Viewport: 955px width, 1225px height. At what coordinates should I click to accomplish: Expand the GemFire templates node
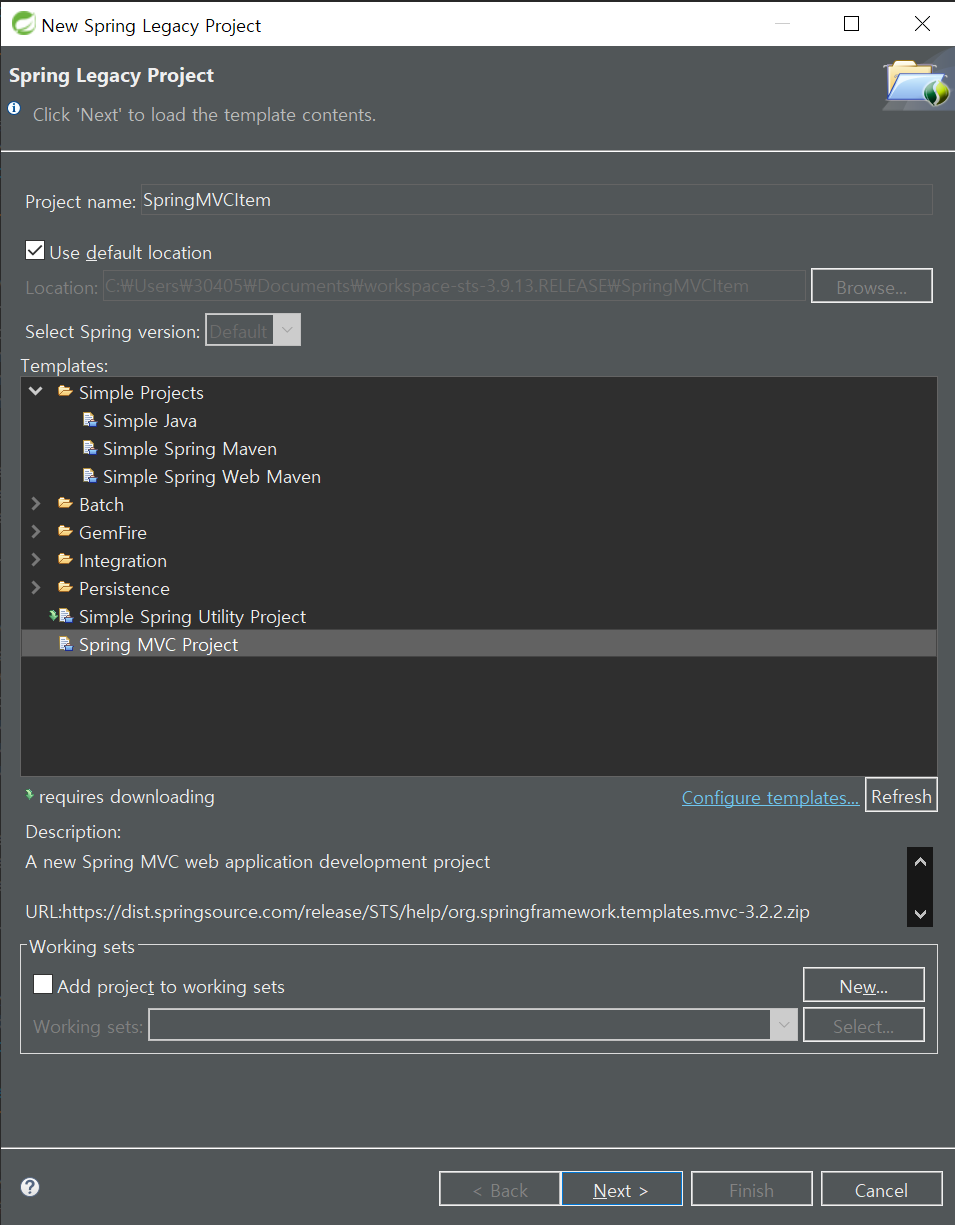[x=36, y=532]
